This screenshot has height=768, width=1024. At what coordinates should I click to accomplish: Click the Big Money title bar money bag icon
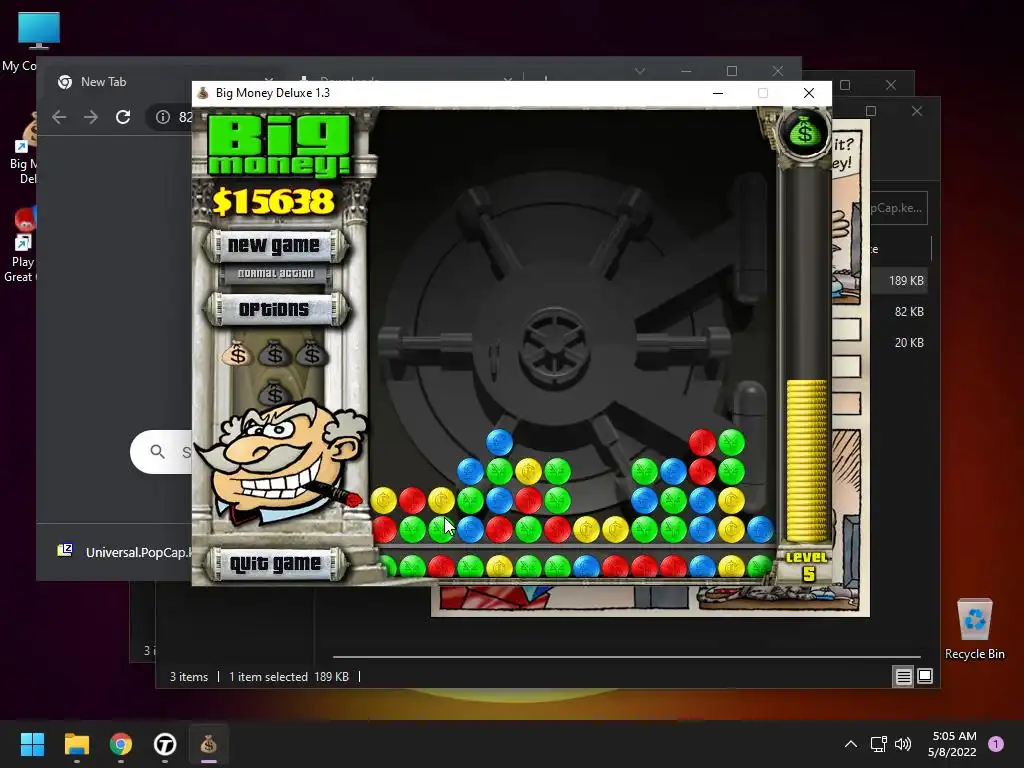click(x=203, y=93)
